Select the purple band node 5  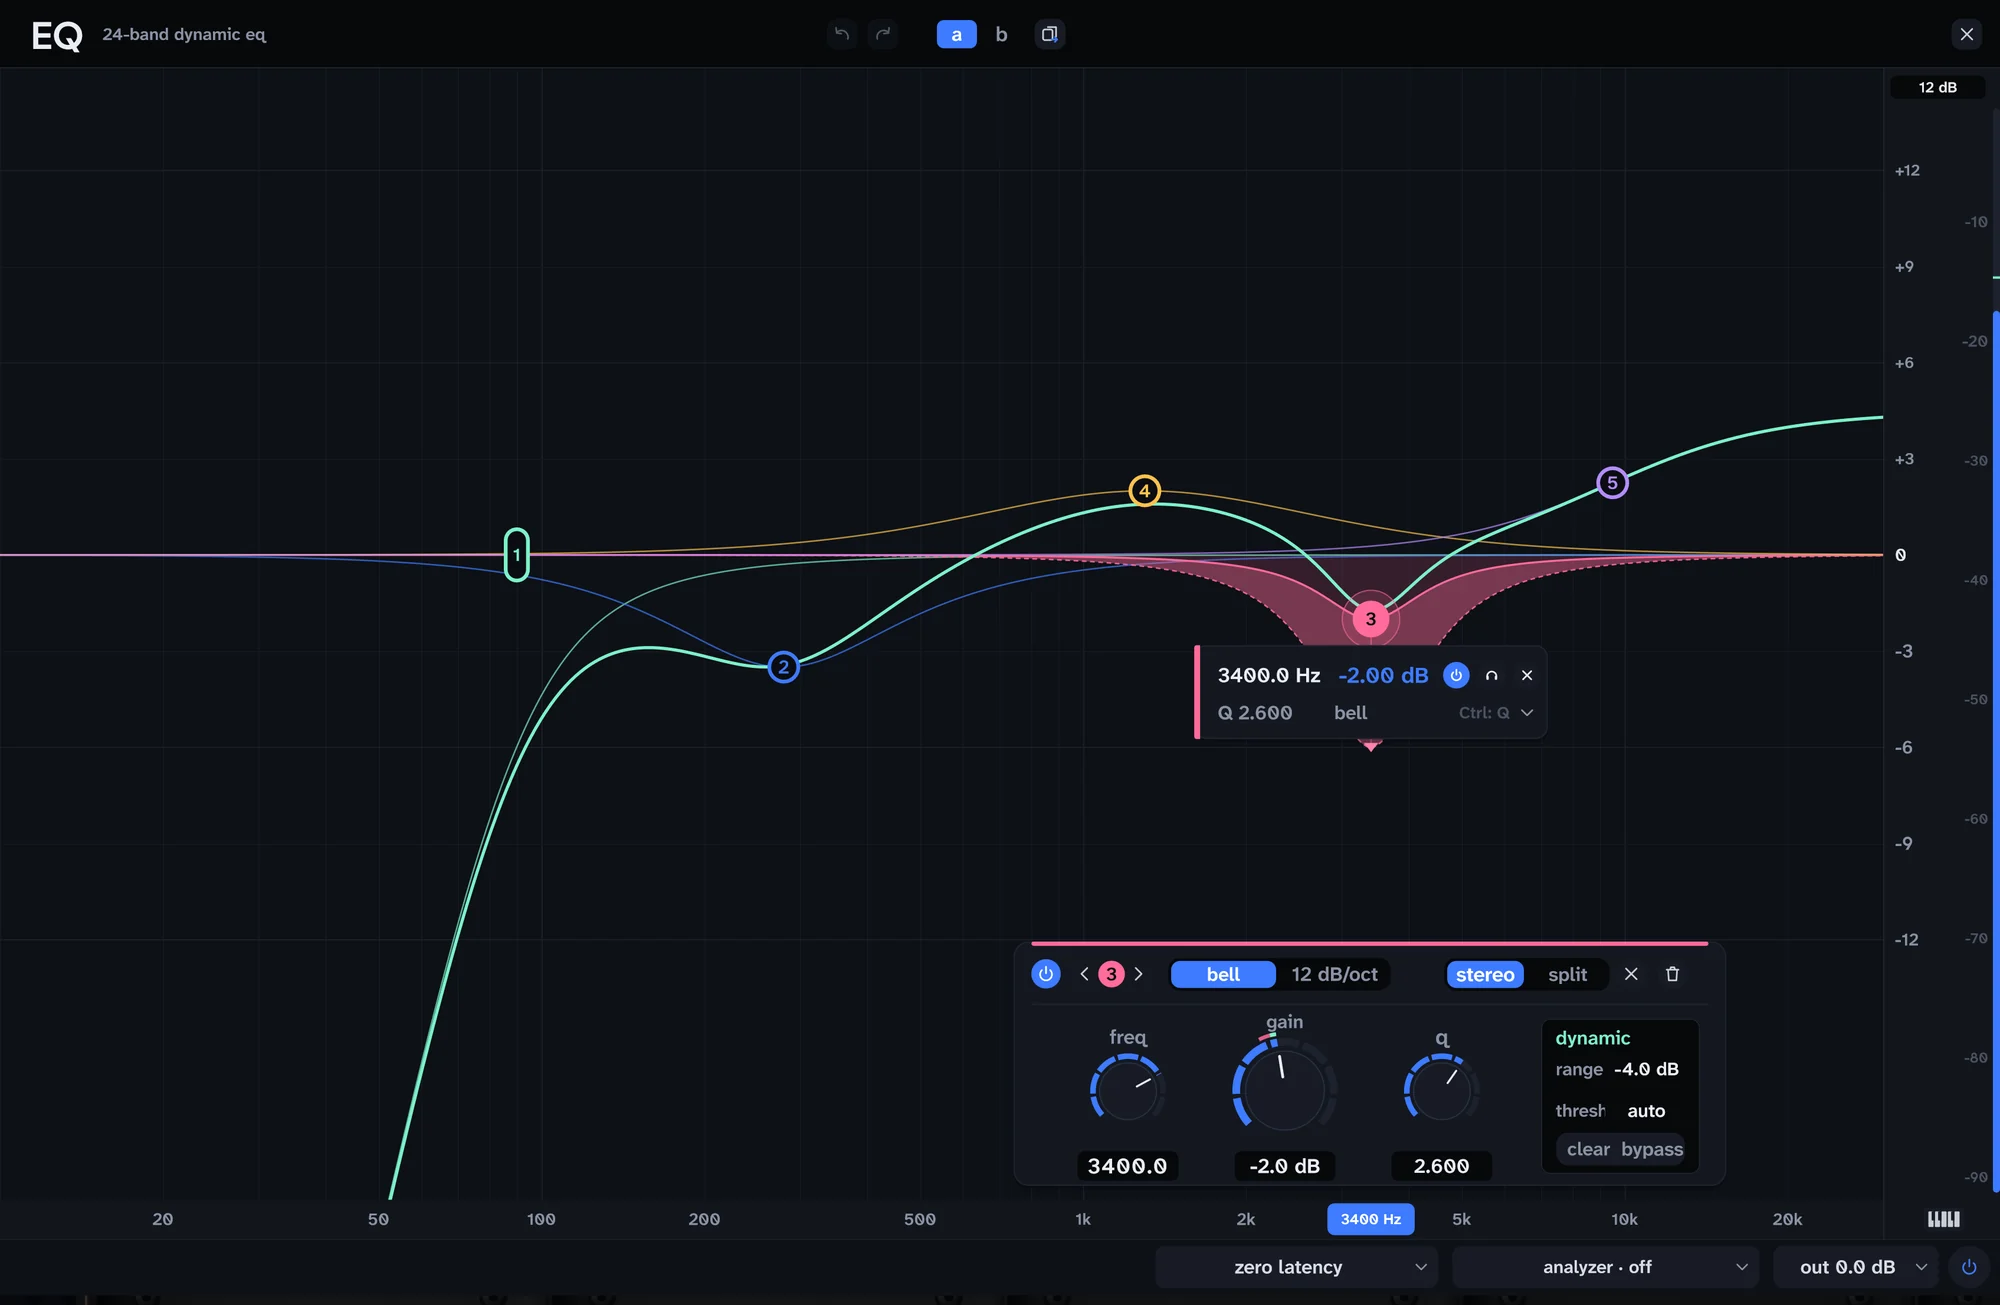1612,483
